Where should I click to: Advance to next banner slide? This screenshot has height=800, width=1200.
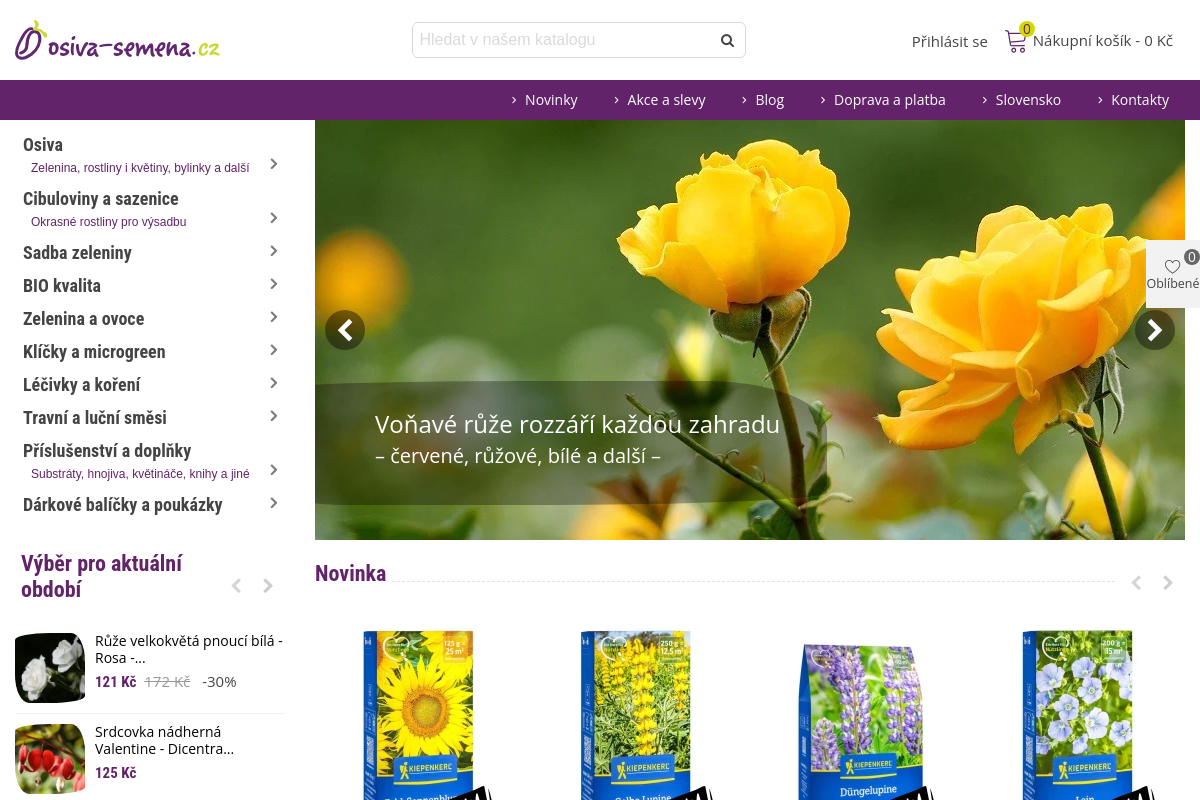coord(1154,330)
